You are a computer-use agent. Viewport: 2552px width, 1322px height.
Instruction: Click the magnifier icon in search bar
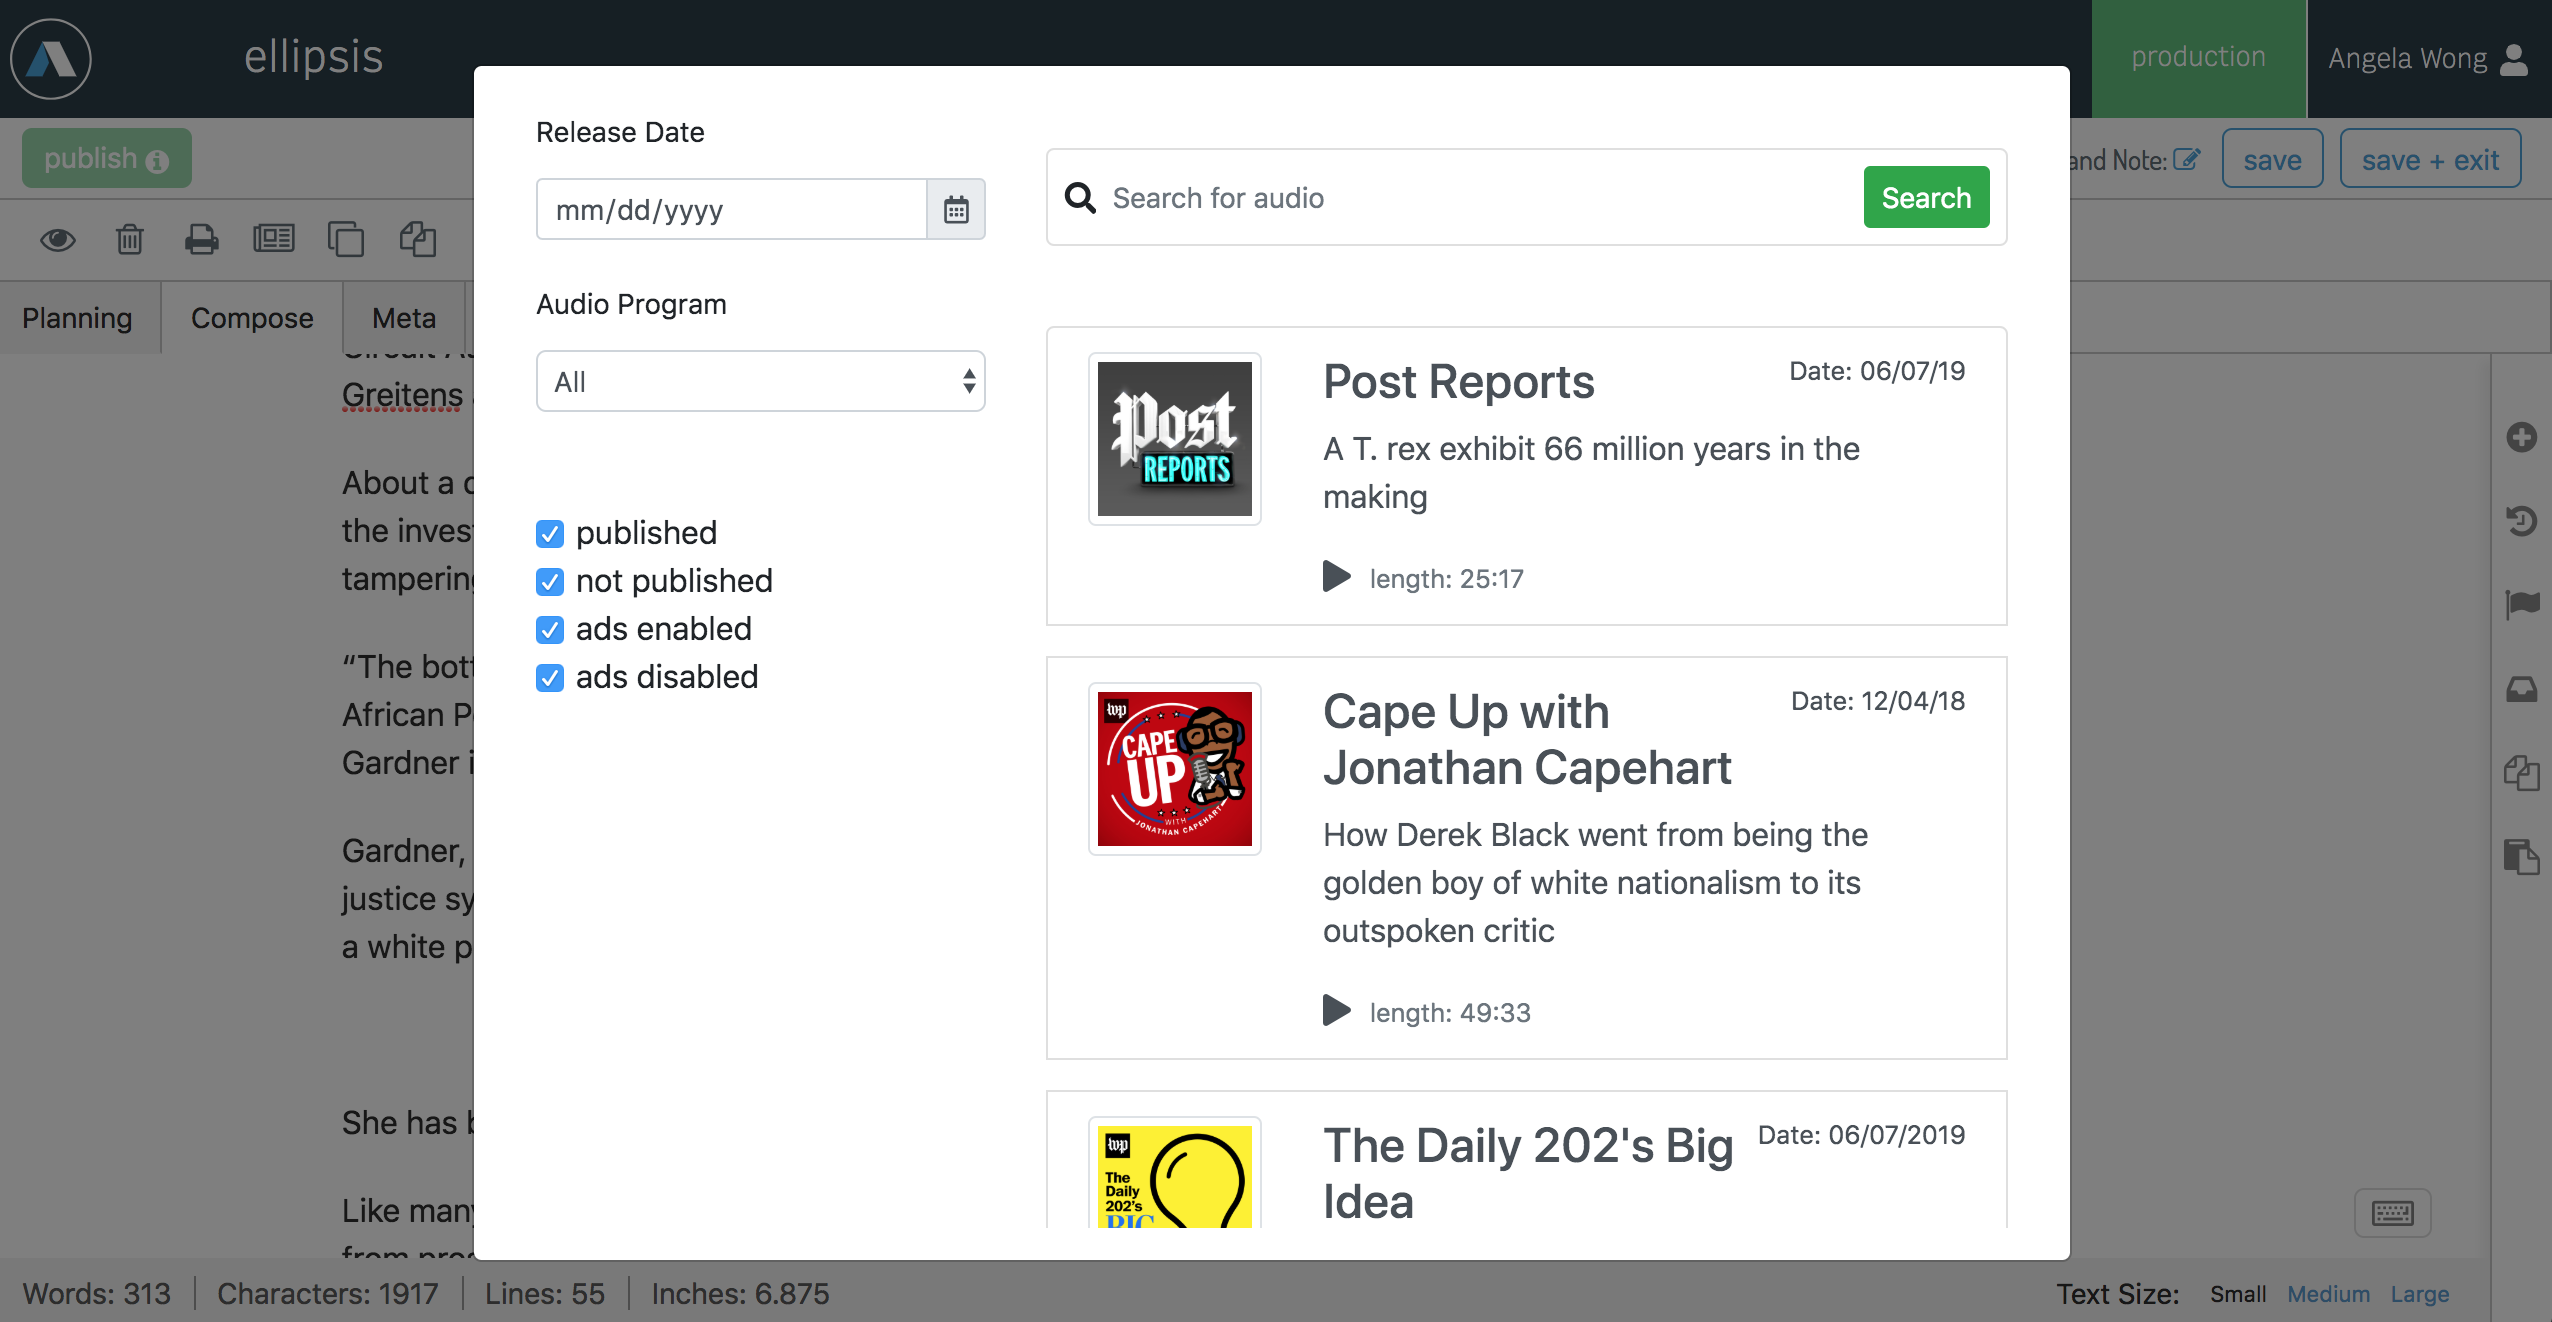pos(1080,198)
